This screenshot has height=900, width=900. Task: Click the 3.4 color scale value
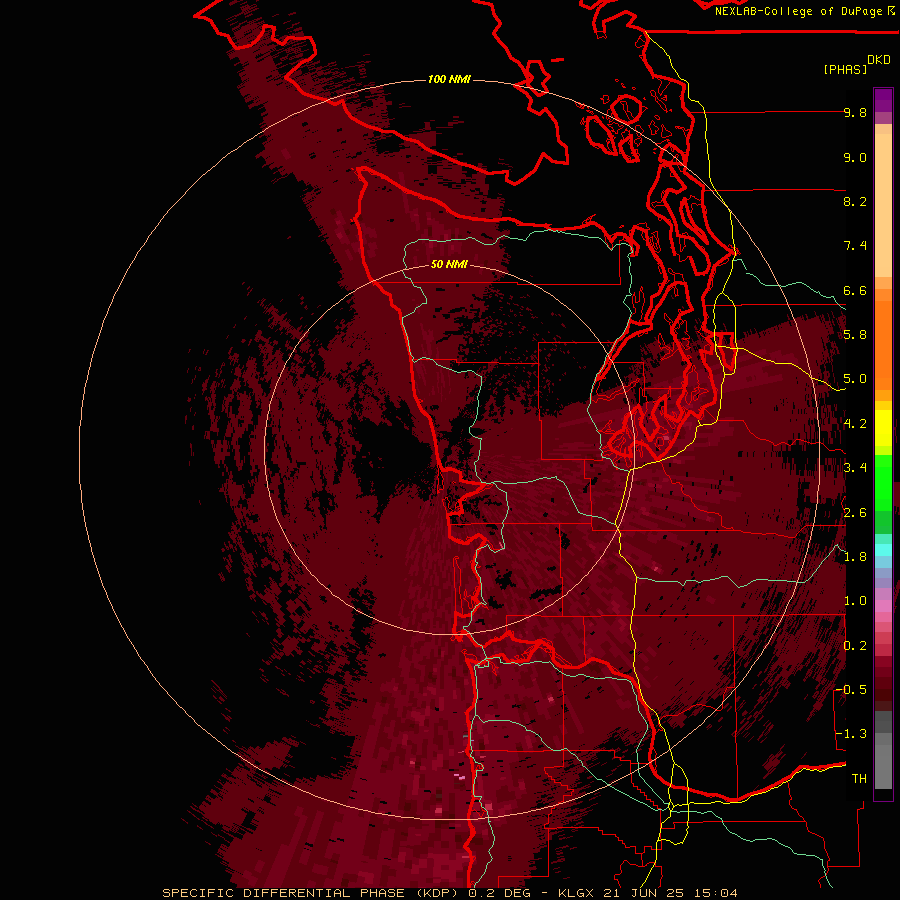(x=855, y=468)
